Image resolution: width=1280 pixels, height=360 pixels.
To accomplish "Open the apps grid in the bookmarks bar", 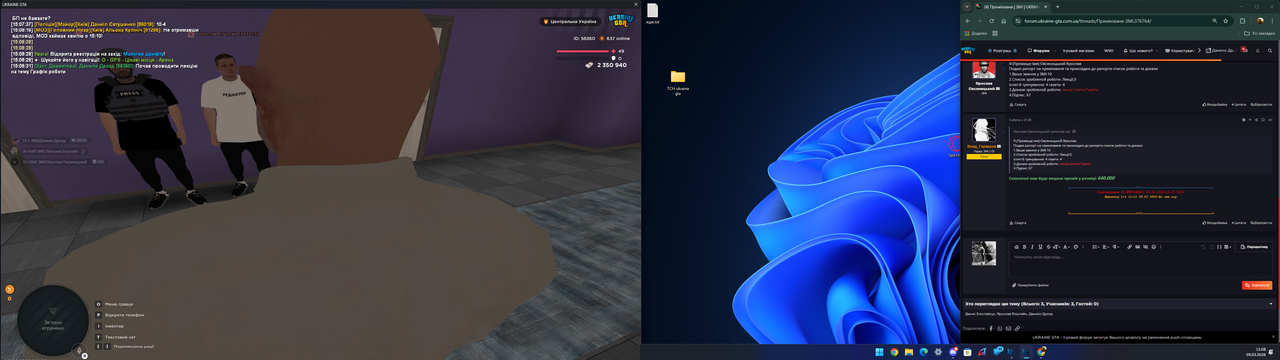I will pos(995,33).
